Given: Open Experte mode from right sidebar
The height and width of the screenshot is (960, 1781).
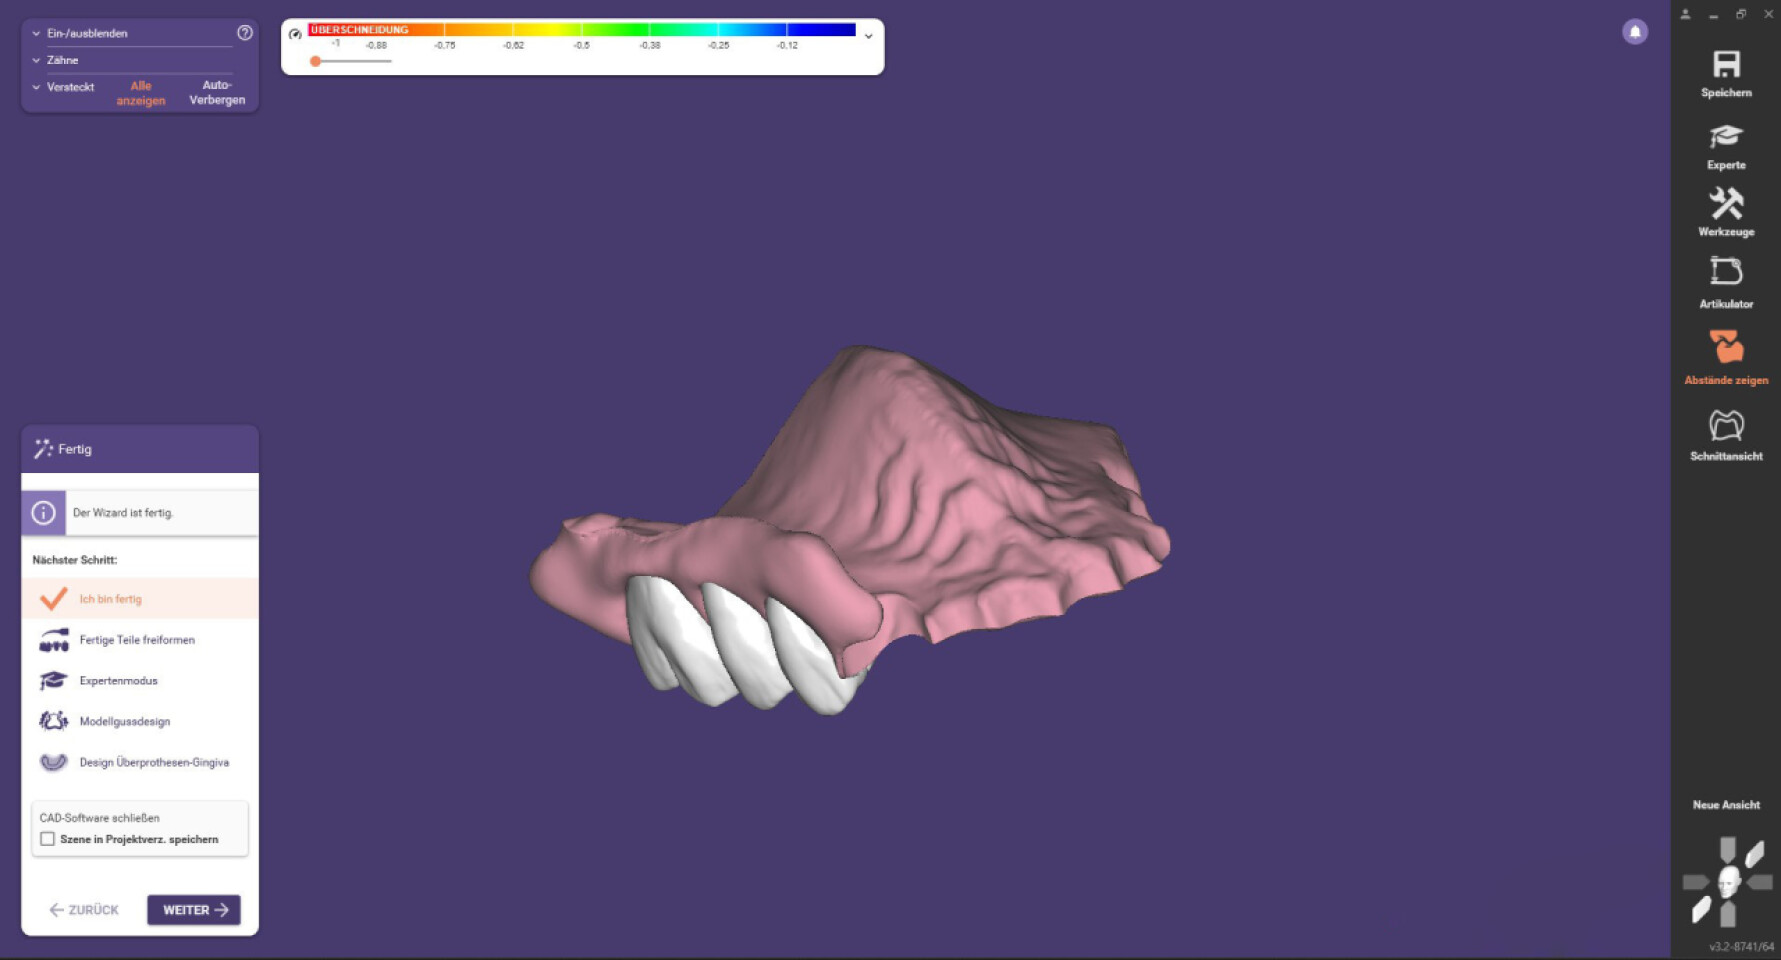Looking at the screenshot, I should [x=1726, y=137].
